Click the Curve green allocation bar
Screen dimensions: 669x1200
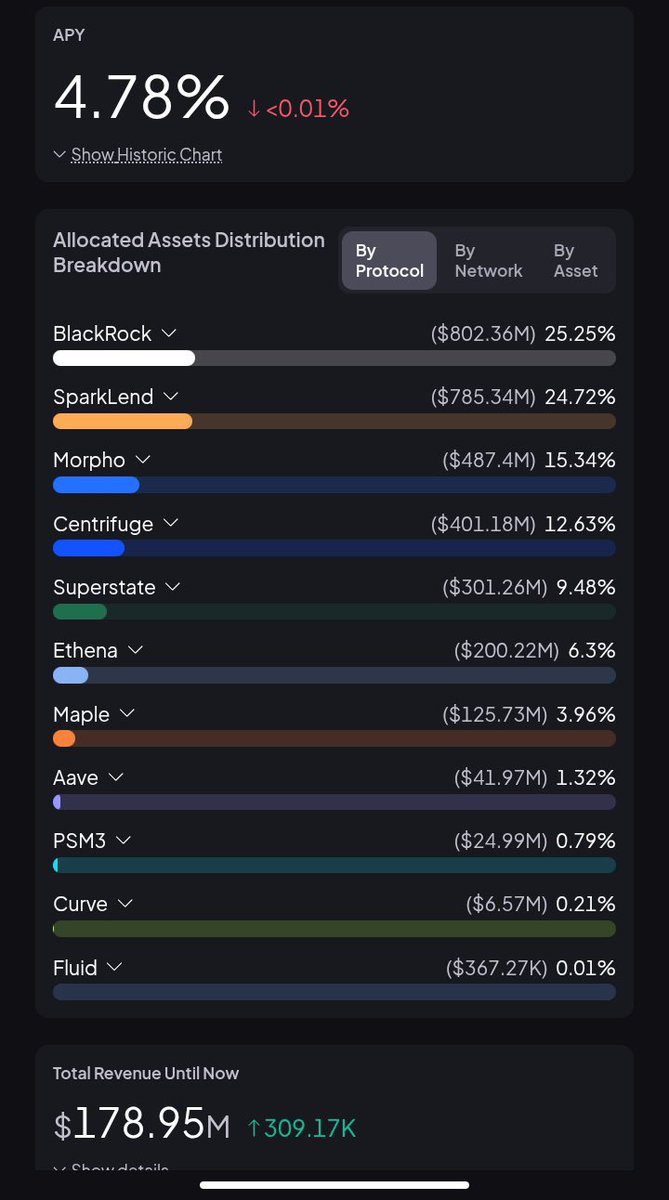(334, 928)
